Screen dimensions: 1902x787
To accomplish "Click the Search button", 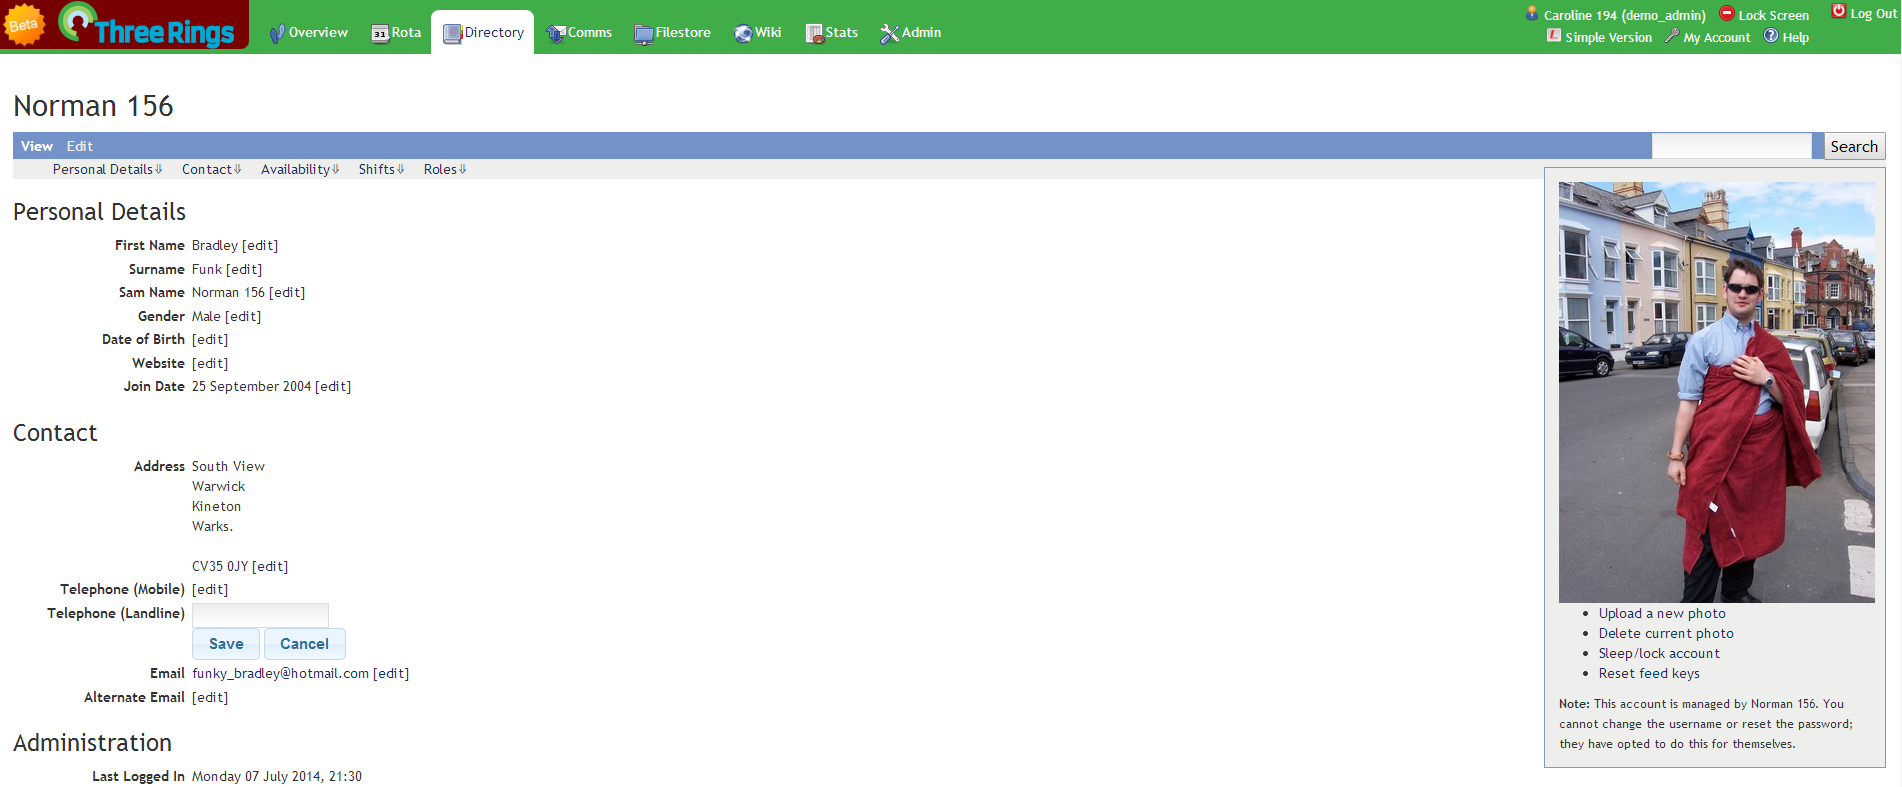I will point(1854,146).
